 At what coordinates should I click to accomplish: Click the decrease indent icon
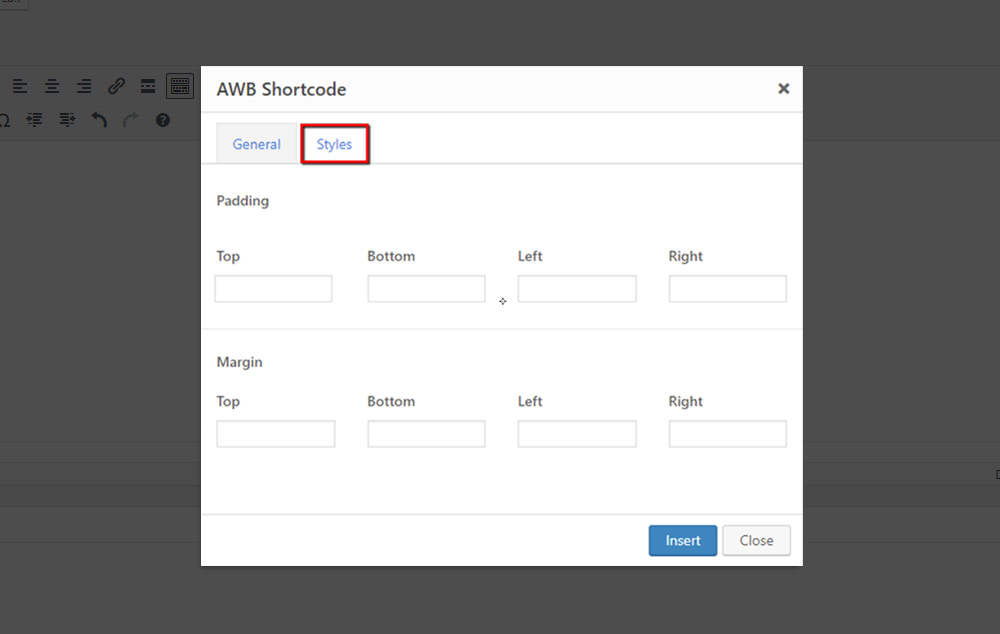coord(34,119)
